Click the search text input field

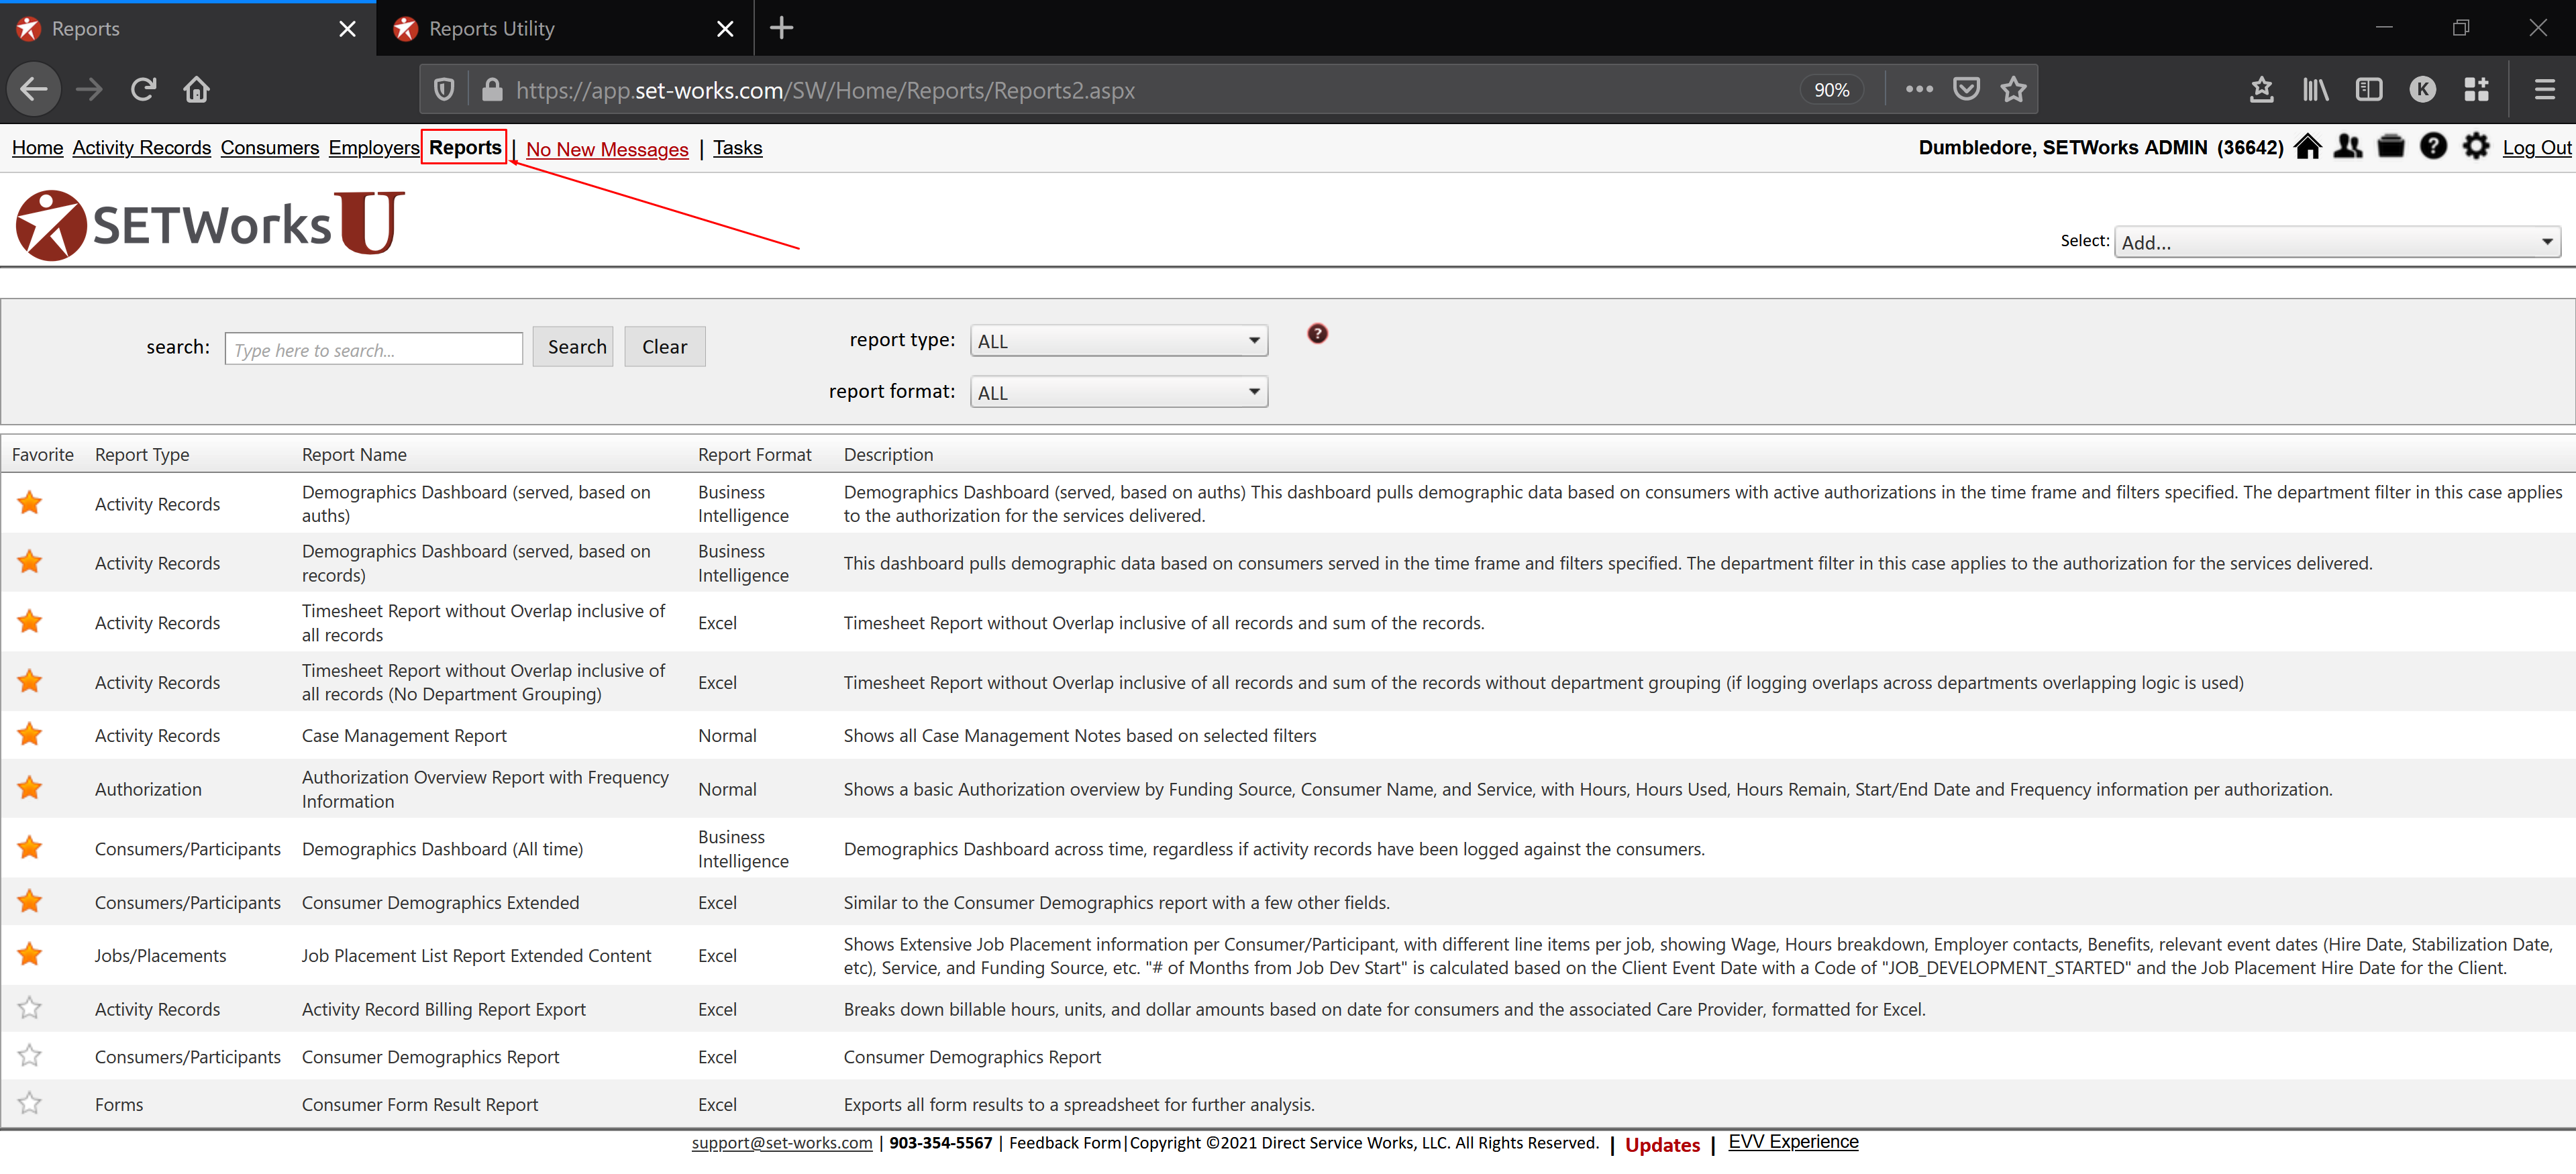pyautogui.click(x=373, y=349)
